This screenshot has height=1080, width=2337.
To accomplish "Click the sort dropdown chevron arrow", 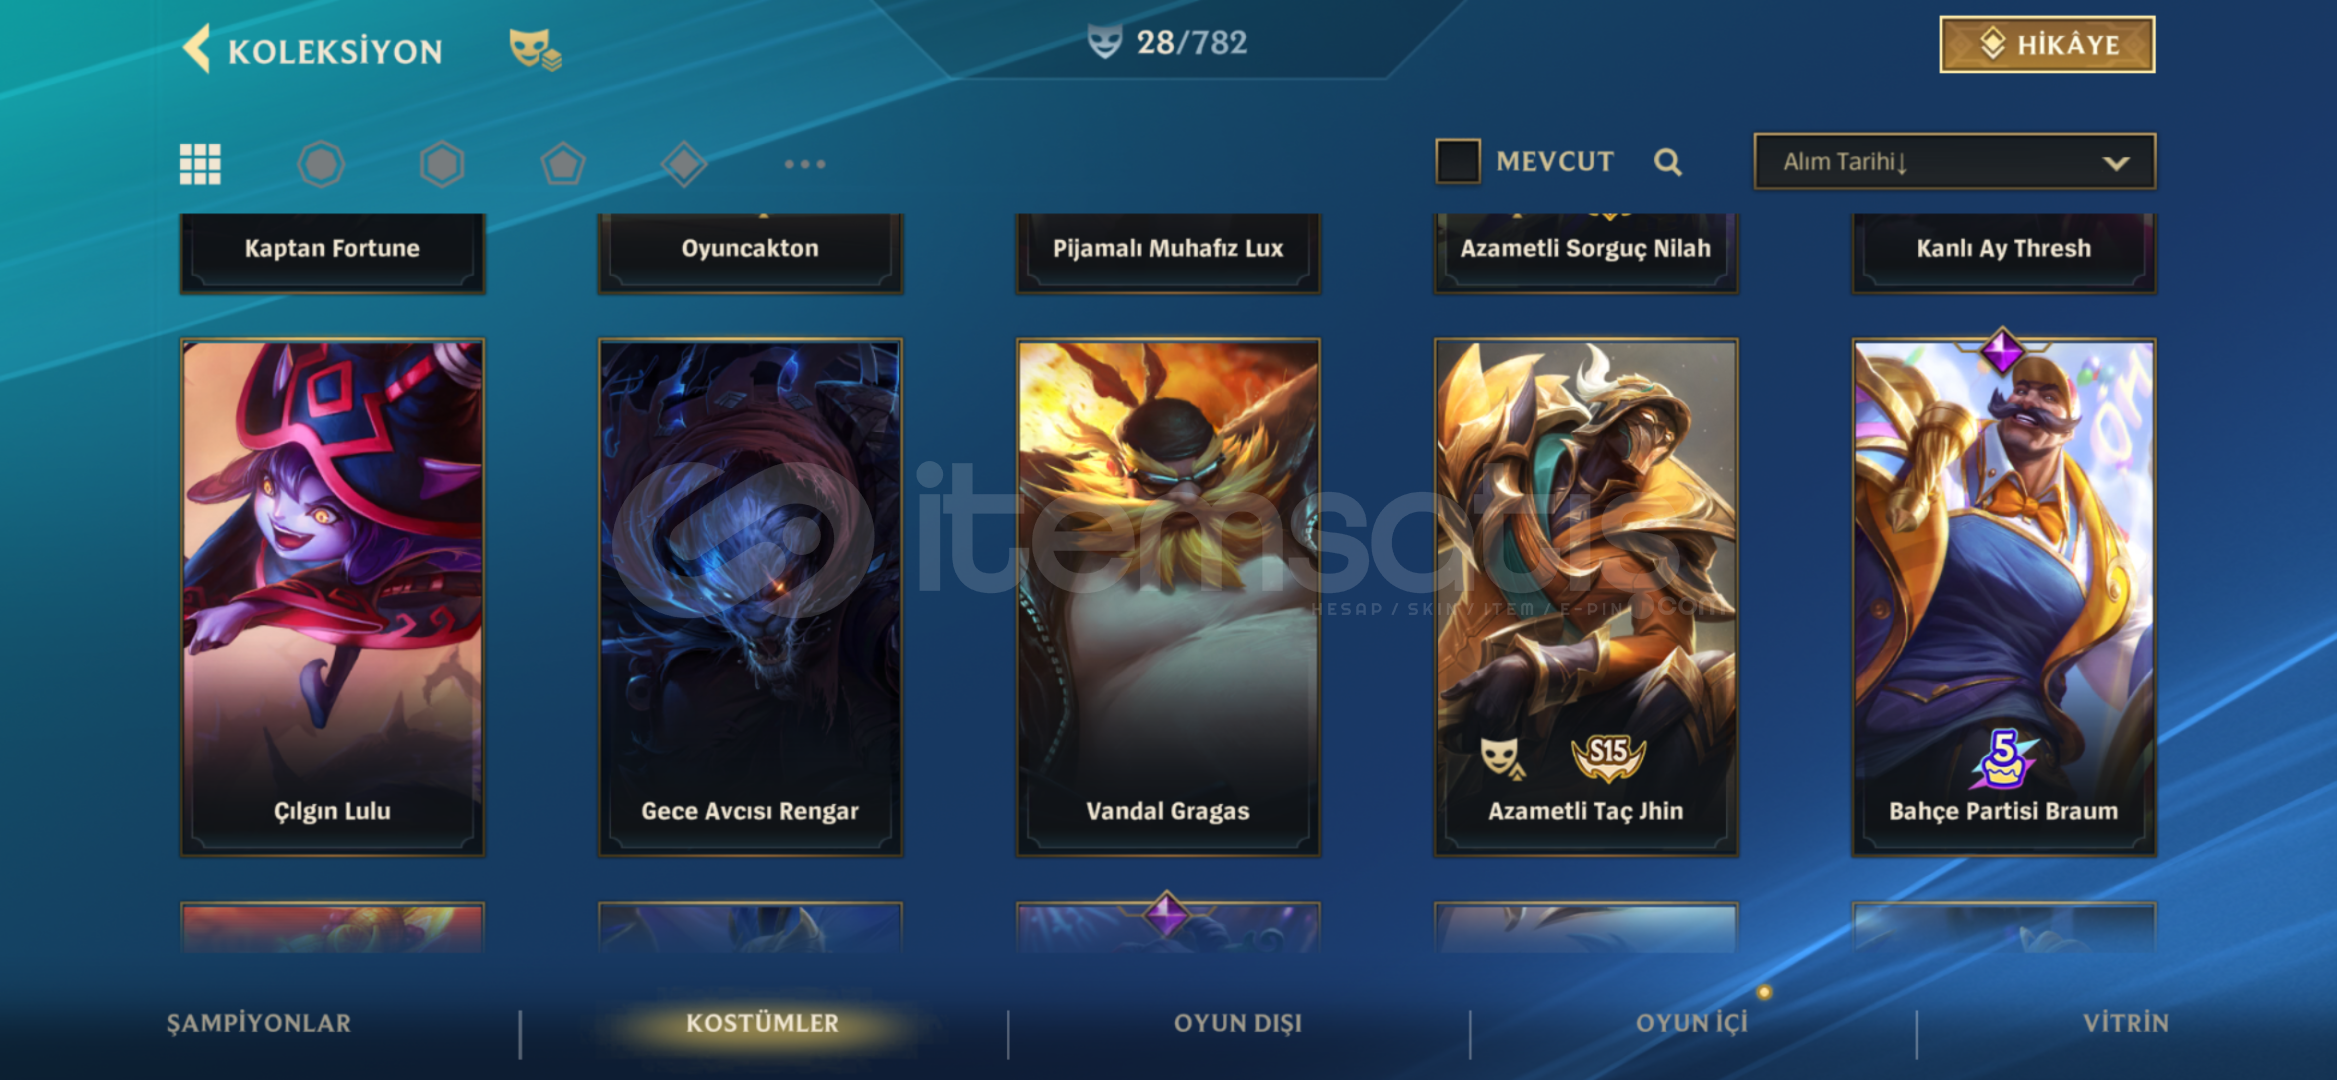I will click(2115, 163).
